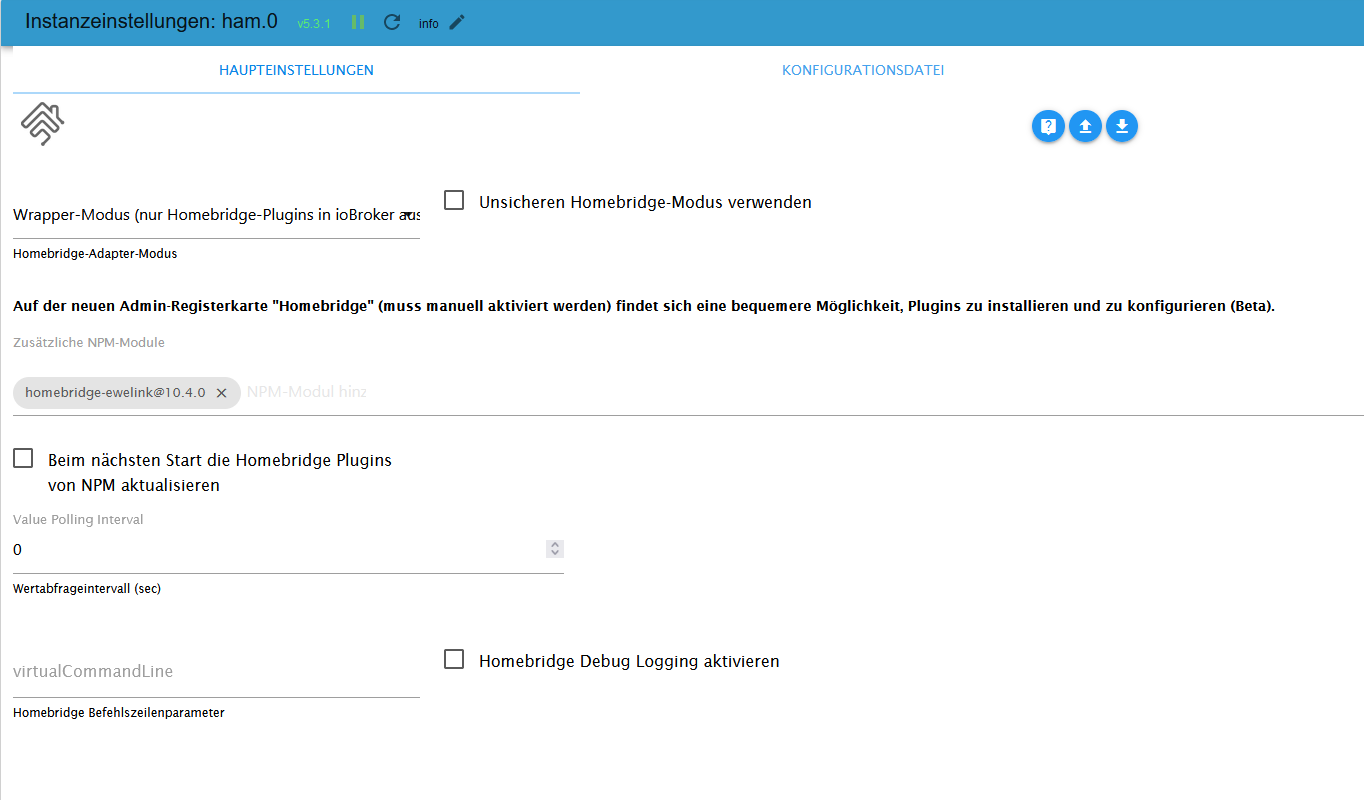Image resolution: width=1364 pixels, height=800 pixels.
Task: Enable Unsicheren Homebridge-Modus verwenden
Action: coord(454,201)
